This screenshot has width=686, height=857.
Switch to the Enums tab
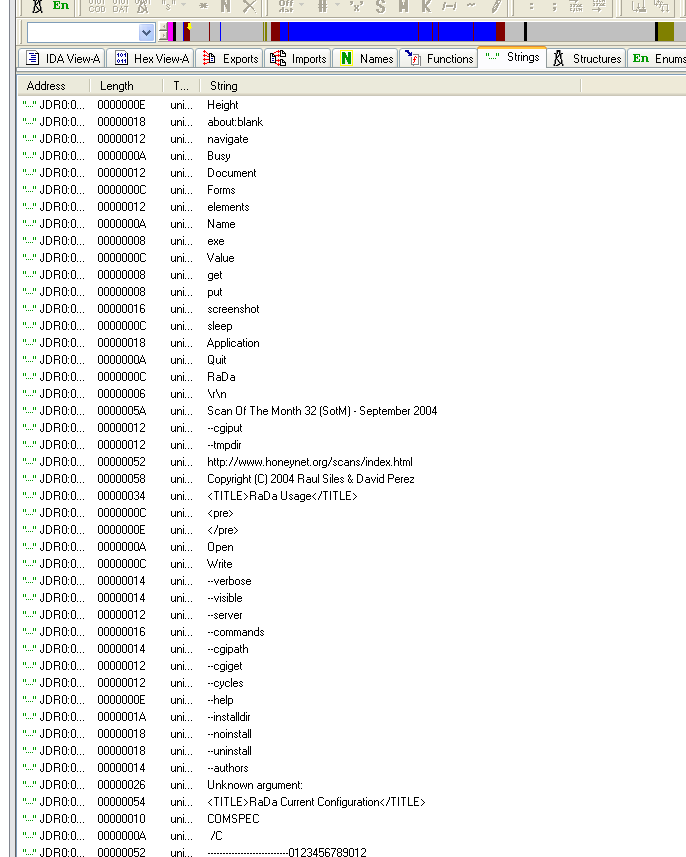coord(658,58)
